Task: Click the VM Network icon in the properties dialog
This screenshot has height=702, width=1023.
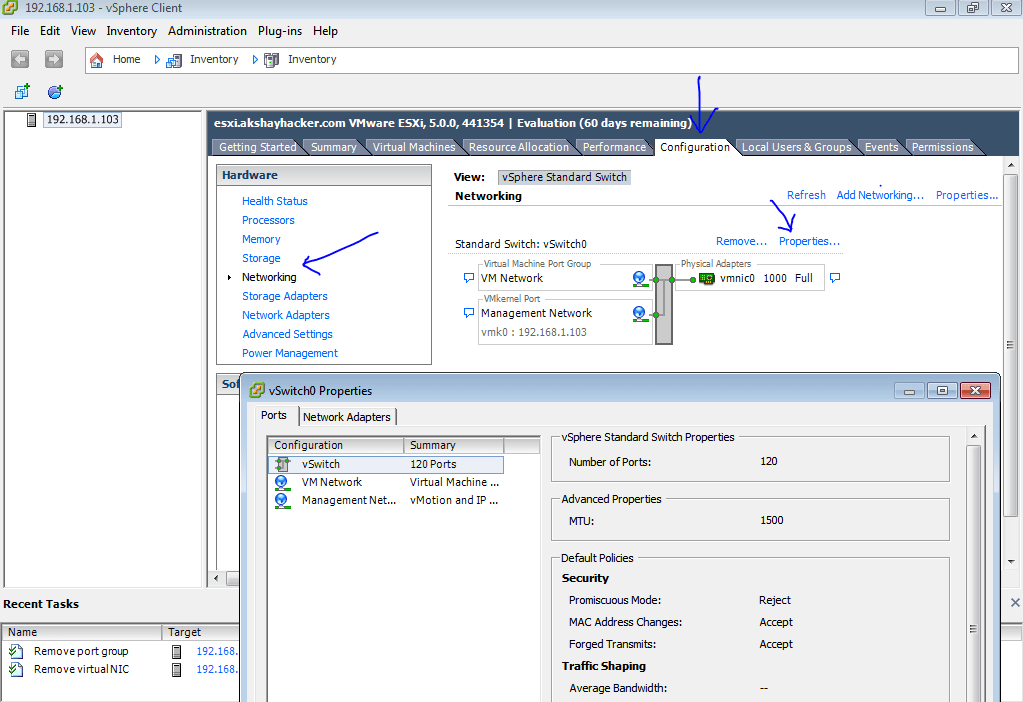Action: pos(283,482)
